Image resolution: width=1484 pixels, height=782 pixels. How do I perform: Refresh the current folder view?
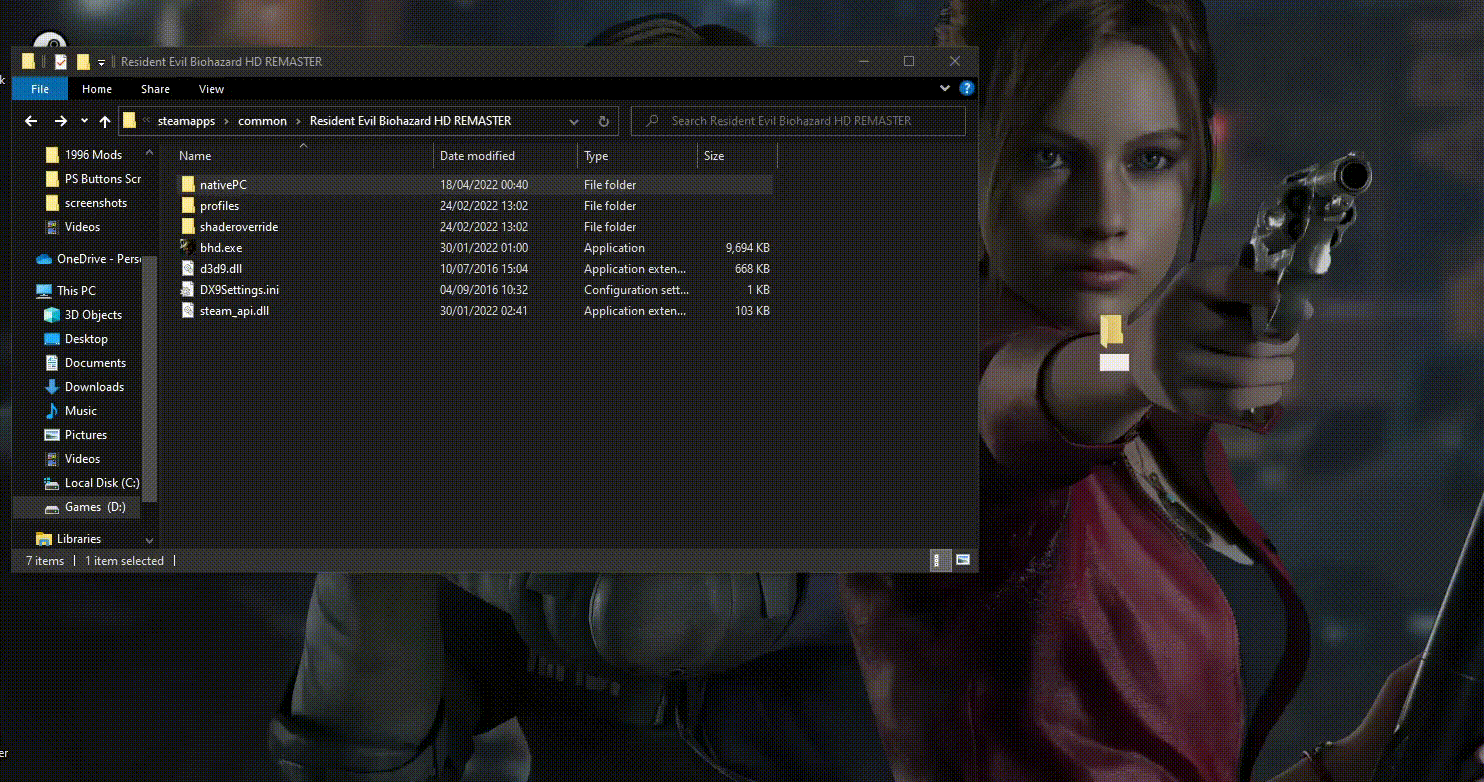coord(604,121)
